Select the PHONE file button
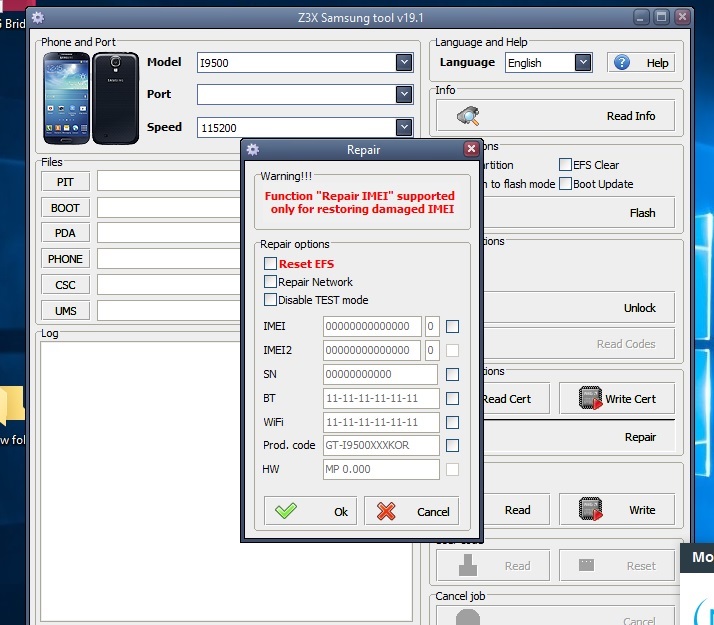Image resolution: width=714 pixels, height=625 pixels. click(x=65, y=259)
